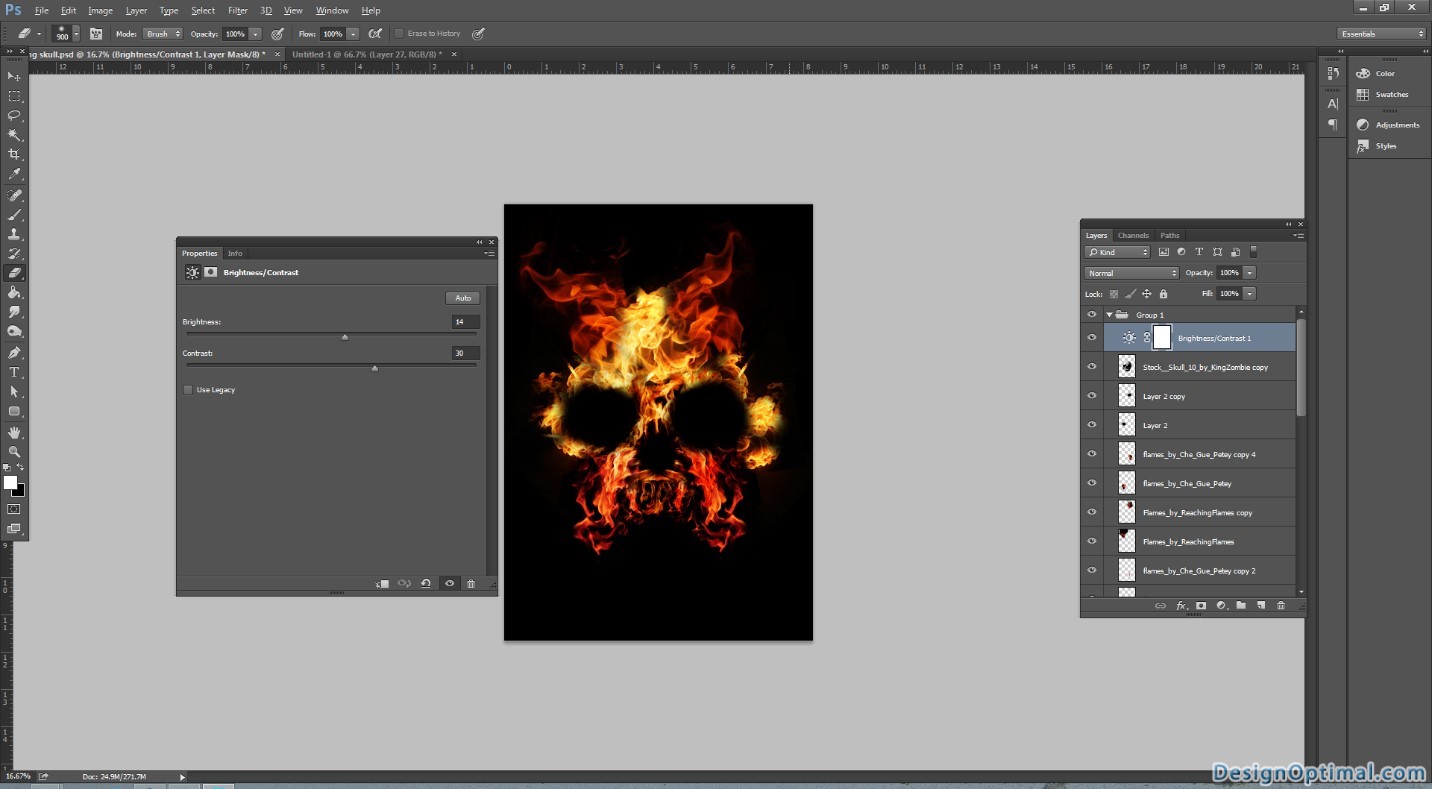
Task: Open the Essentials workspace dropdown
Action: [1381, 34]
